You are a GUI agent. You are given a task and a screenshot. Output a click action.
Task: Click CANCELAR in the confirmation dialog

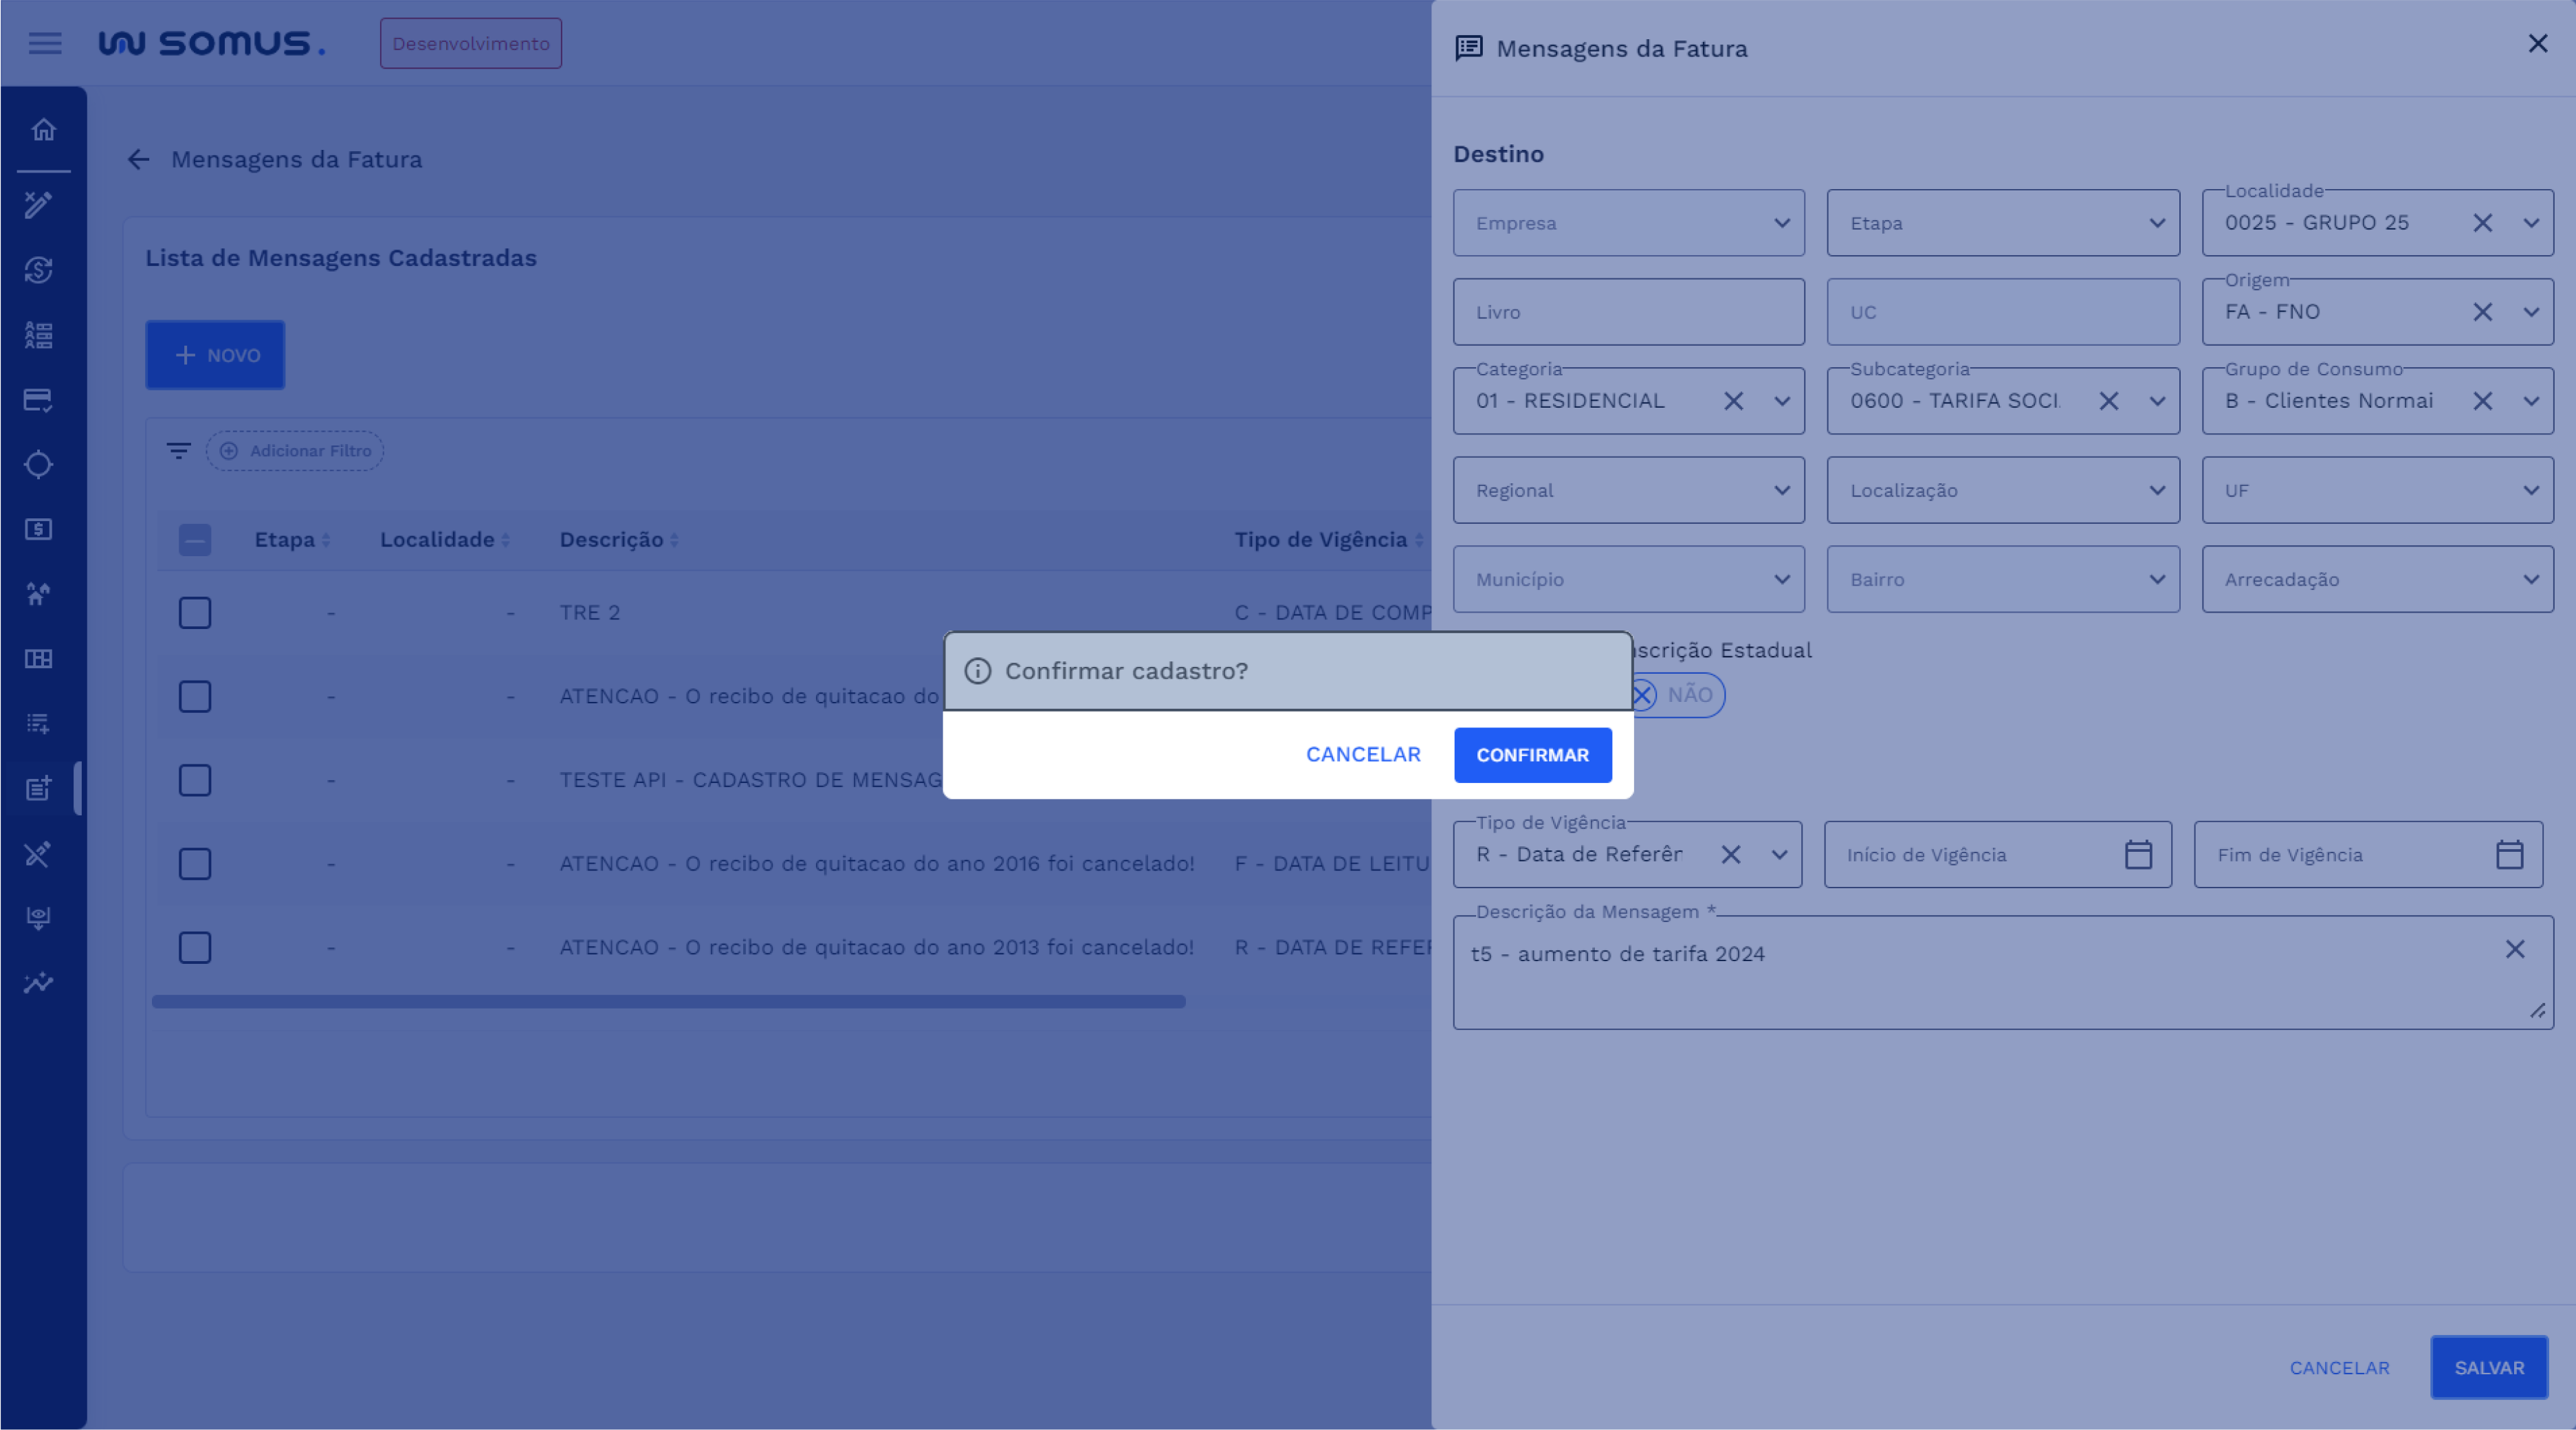point(1362,755)
